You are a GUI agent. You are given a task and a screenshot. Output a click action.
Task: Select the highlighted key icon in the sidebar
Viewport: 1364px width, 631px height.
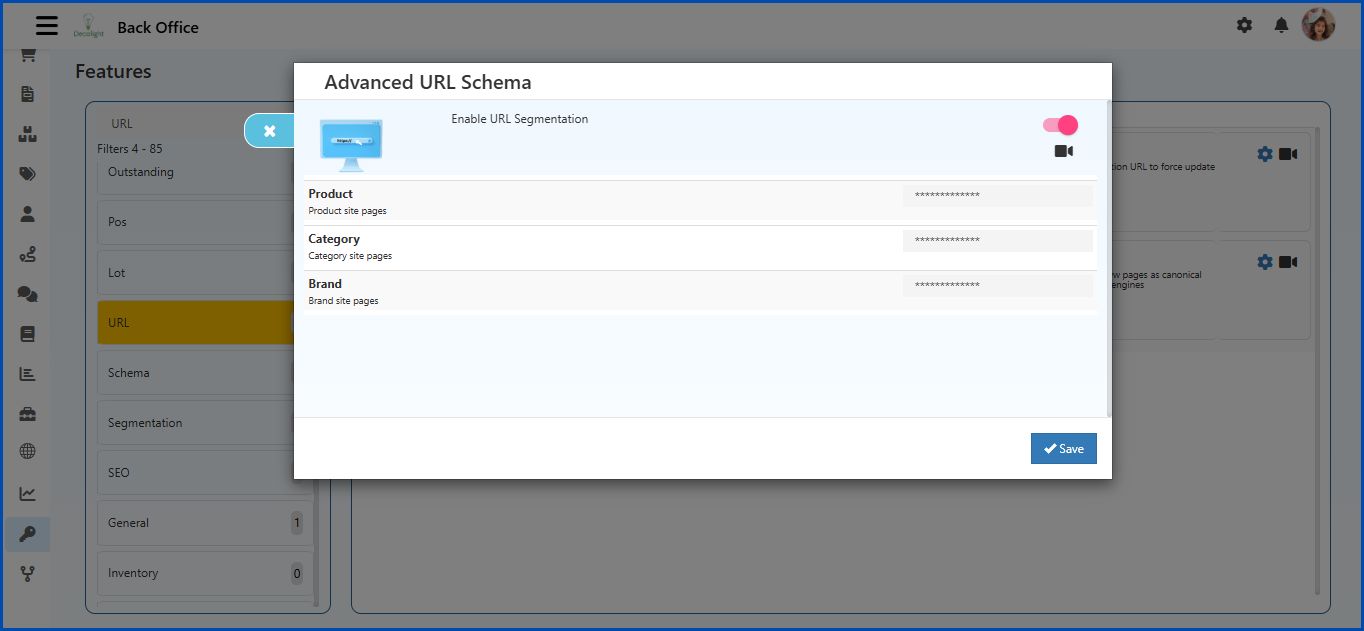tap(27, 534)
